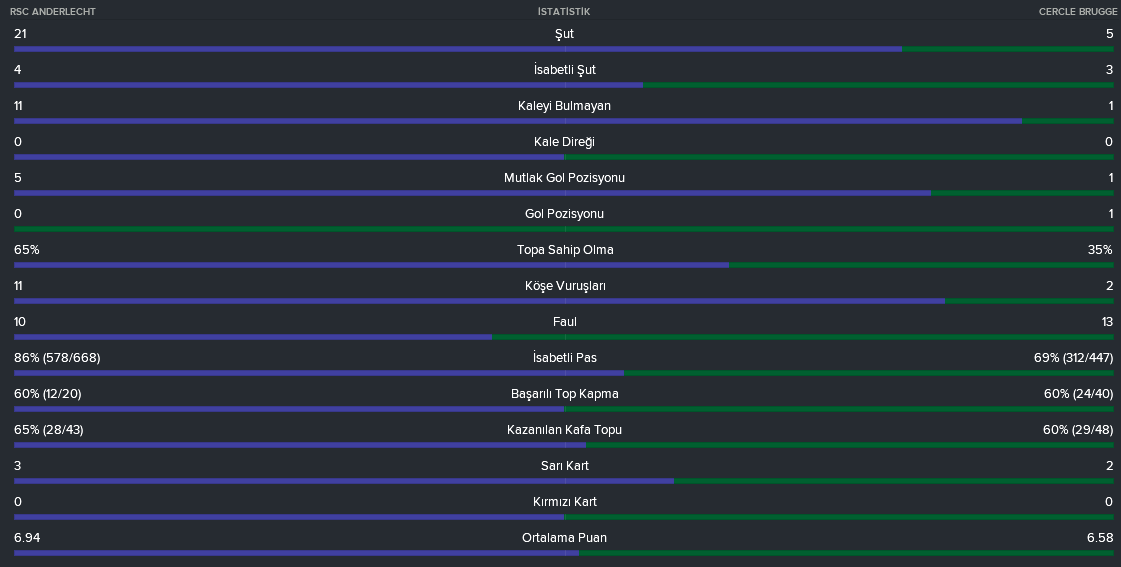Click the Cercle Brugge column header
Screen dimensions: 1121x567
(x=1077, y=11)
